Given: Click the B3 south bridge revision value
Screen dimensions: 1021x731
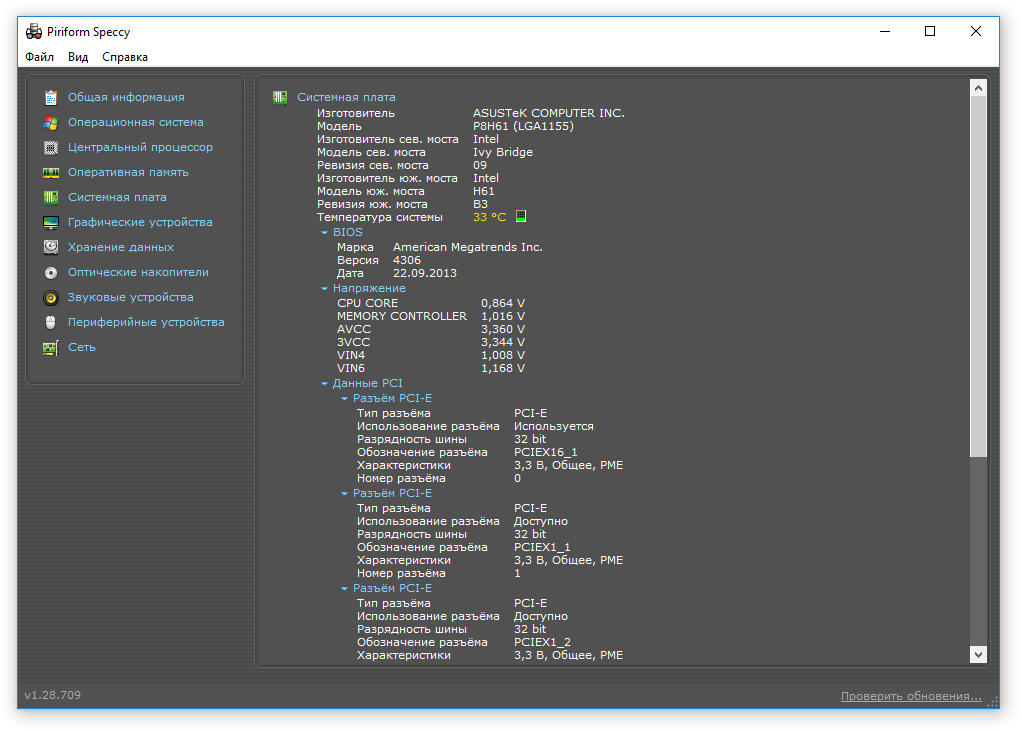Looking at the screenshot, I should pos(480,204).
